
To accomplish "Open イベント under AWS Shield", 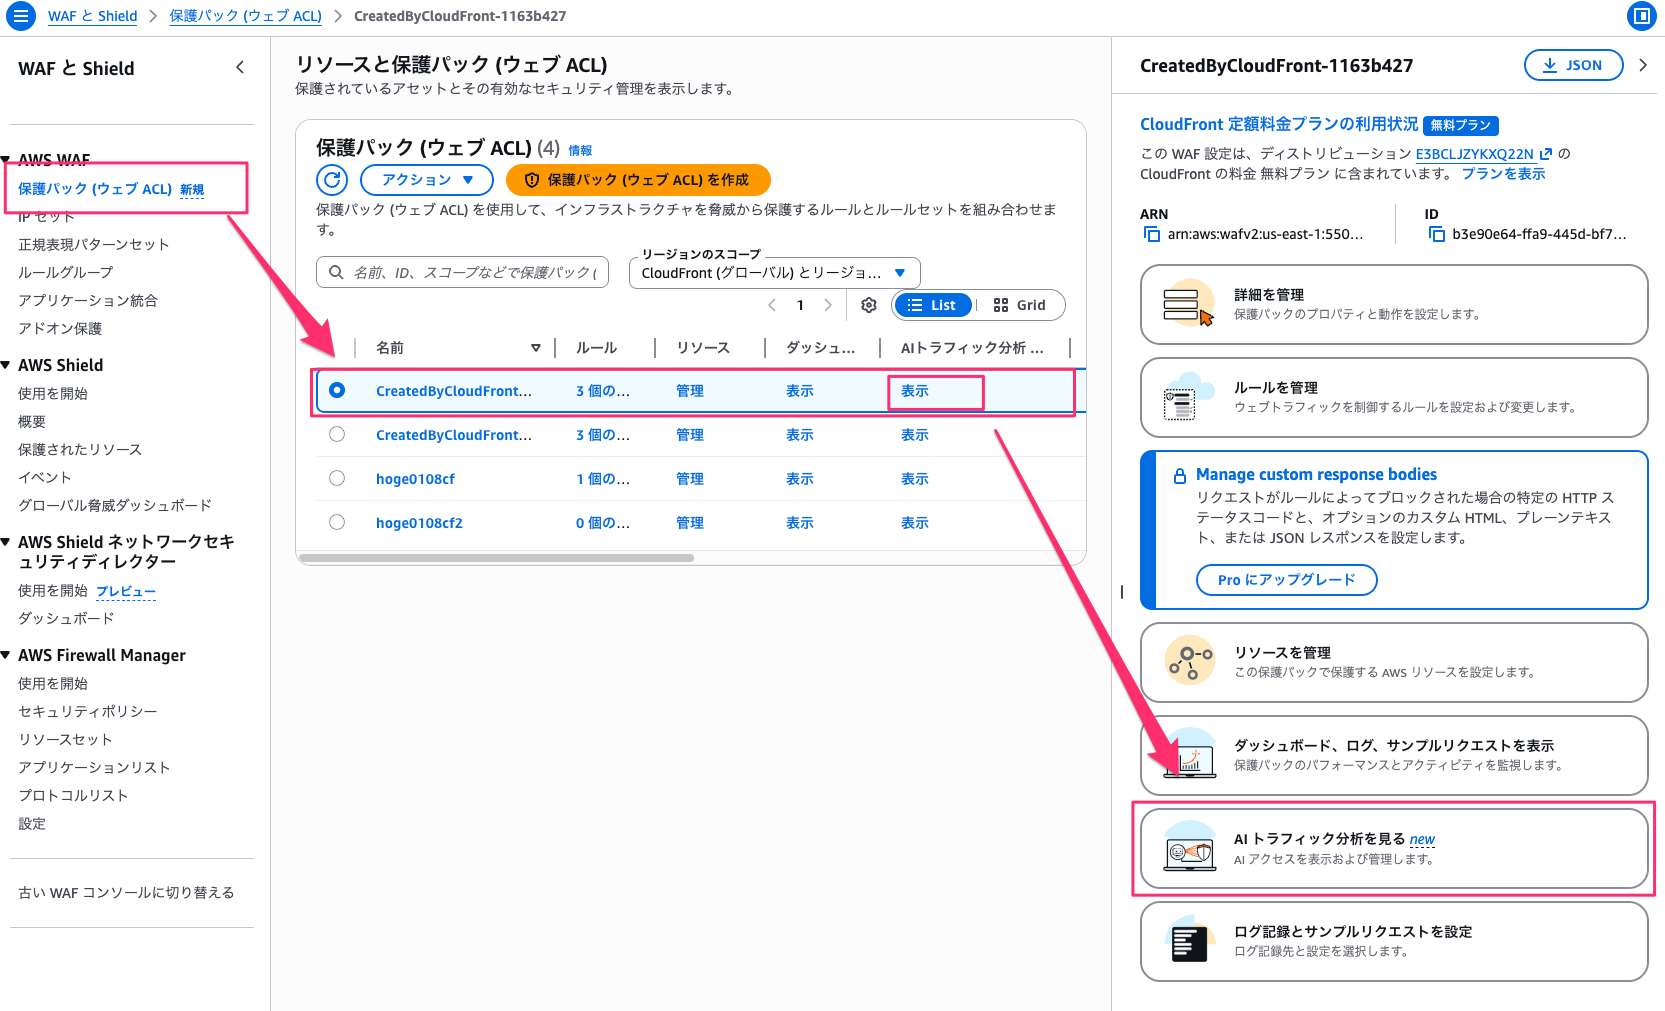I will pyautogui.click(x=45, y=477).
